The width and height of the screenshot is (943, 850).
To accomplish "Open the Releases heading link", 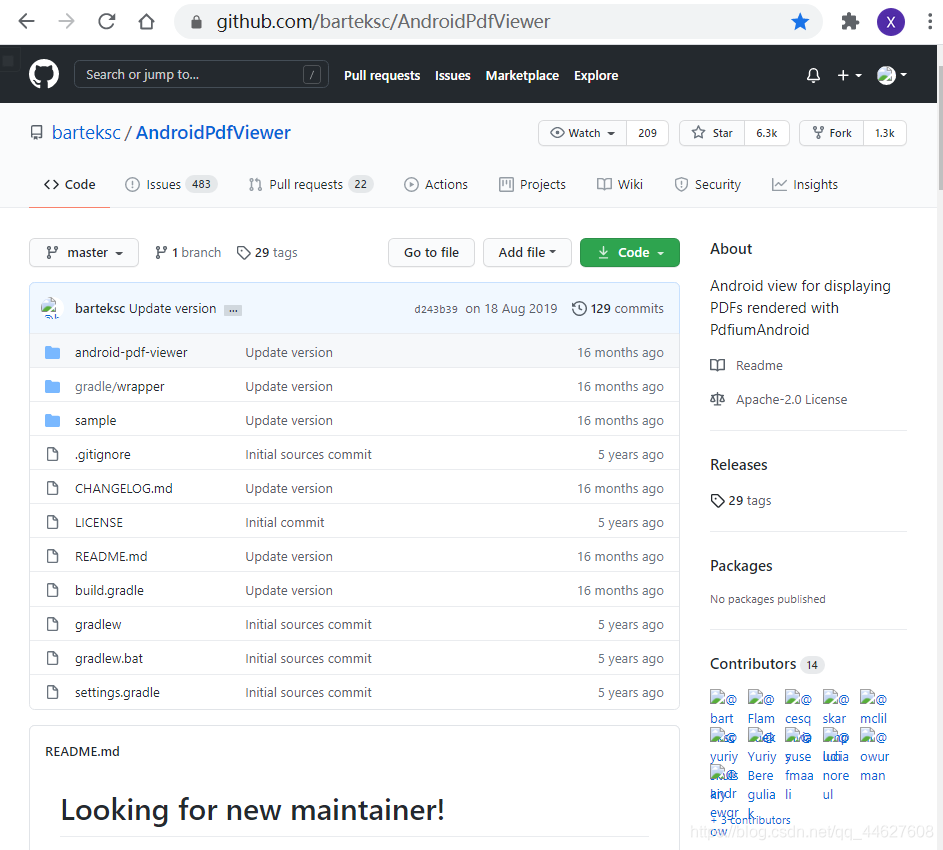I will tap(739, 465).
